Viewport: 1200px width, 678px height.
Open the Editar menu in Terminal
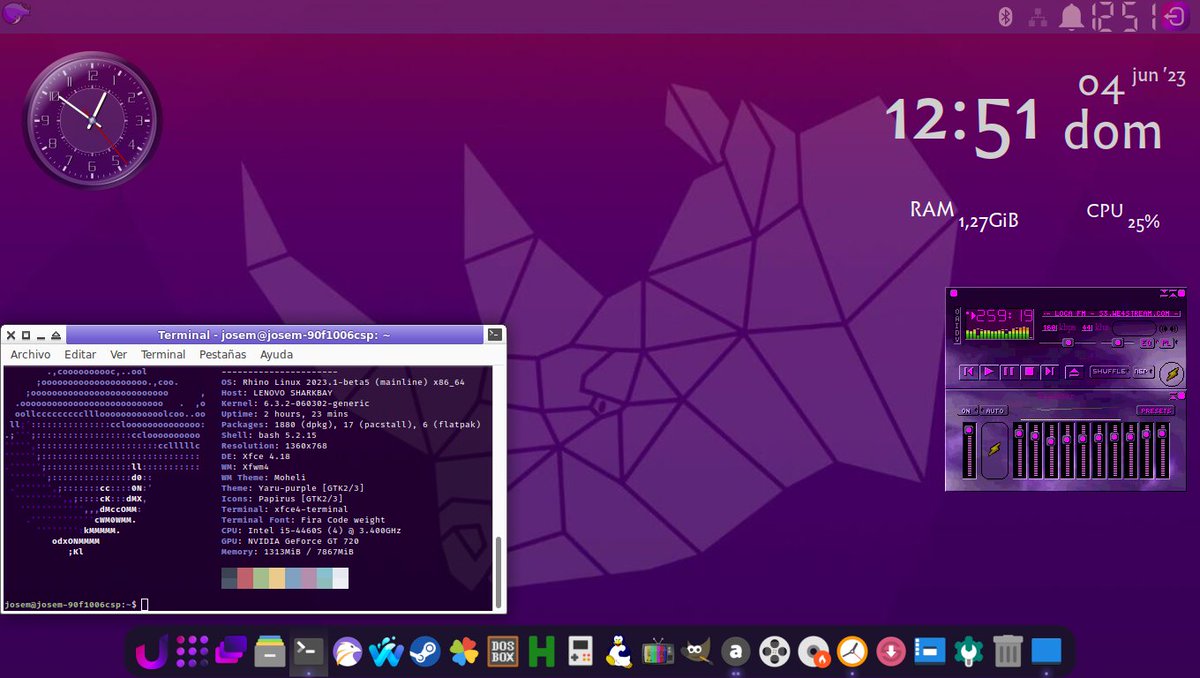(80, 354)
